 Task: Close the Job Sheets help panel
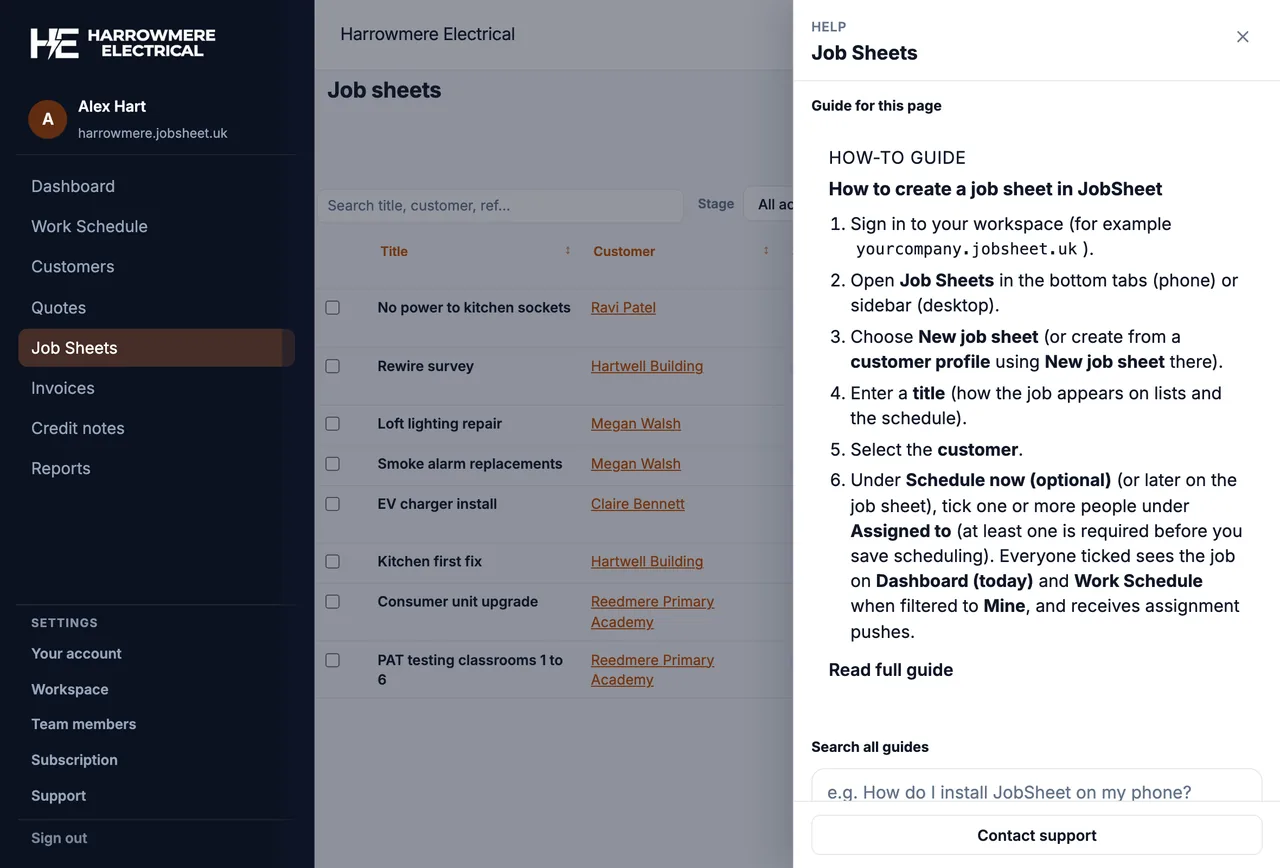[1243, 37]
